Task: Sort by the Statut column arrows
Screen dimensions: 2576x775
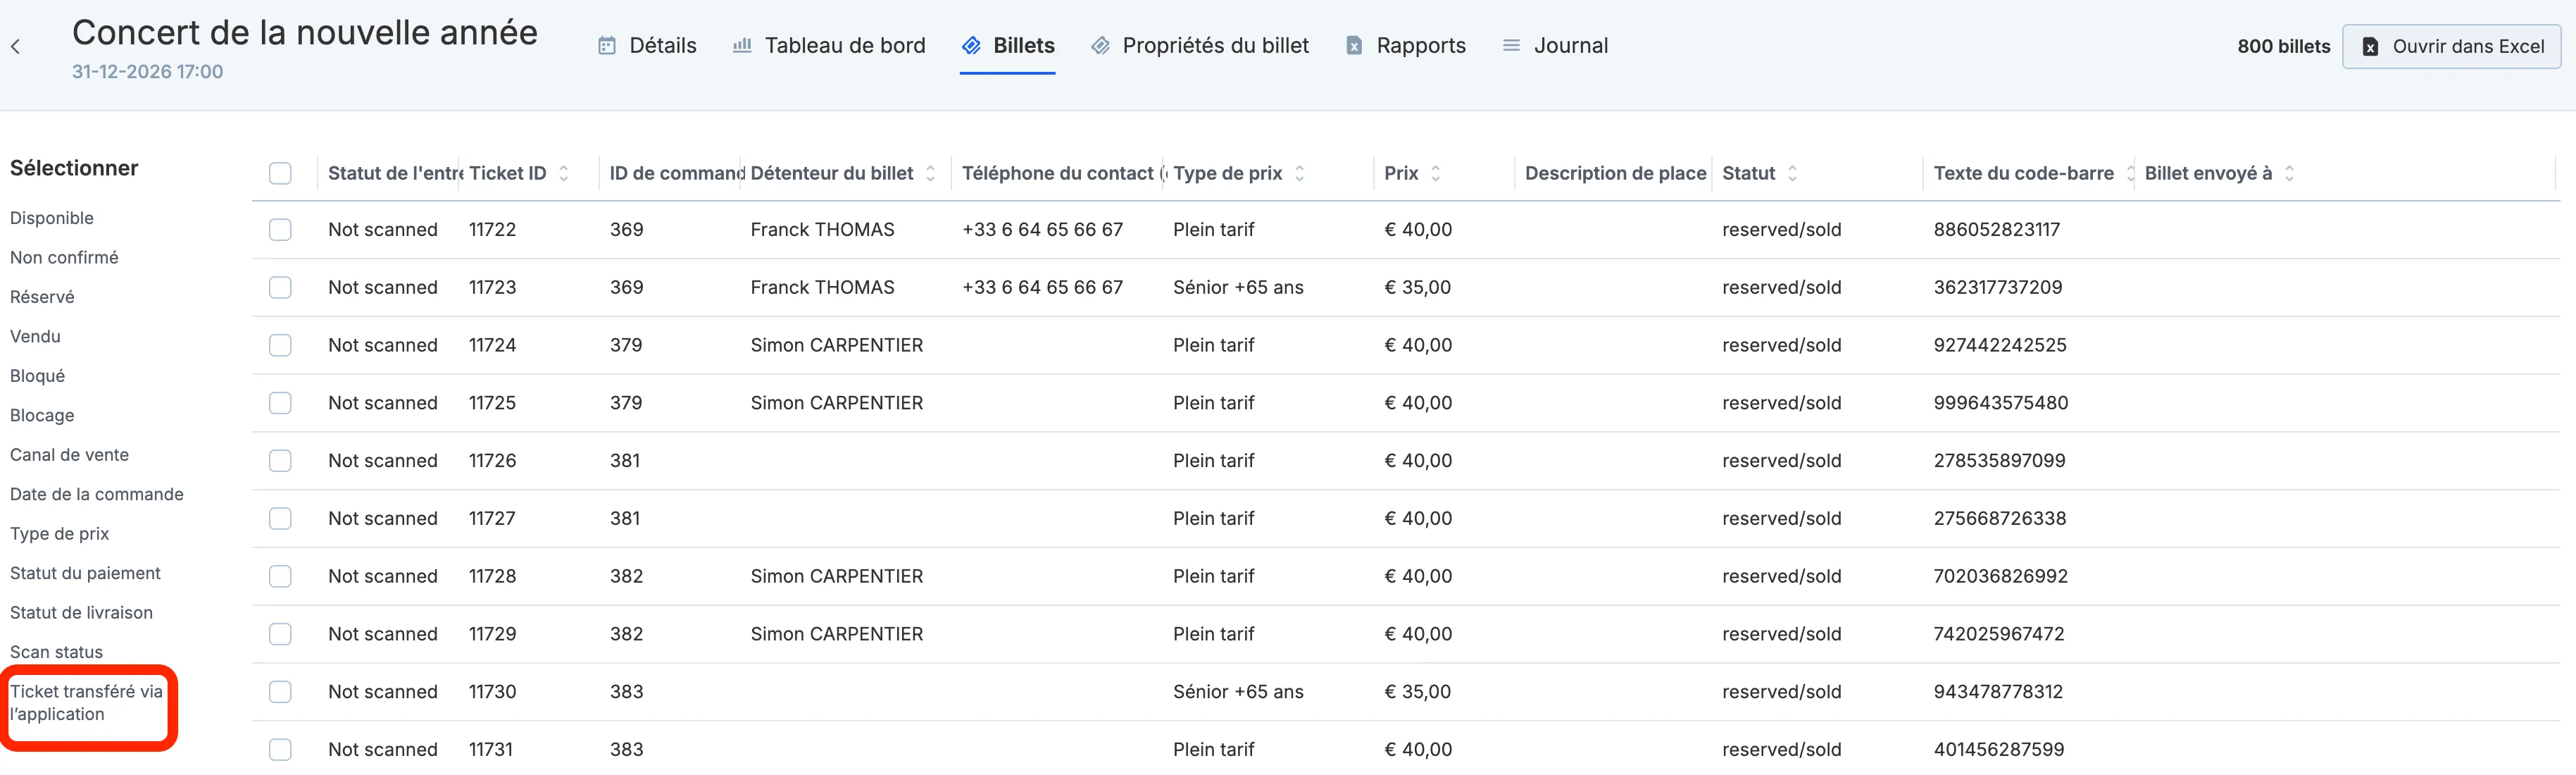Action: pos(1792,173)
